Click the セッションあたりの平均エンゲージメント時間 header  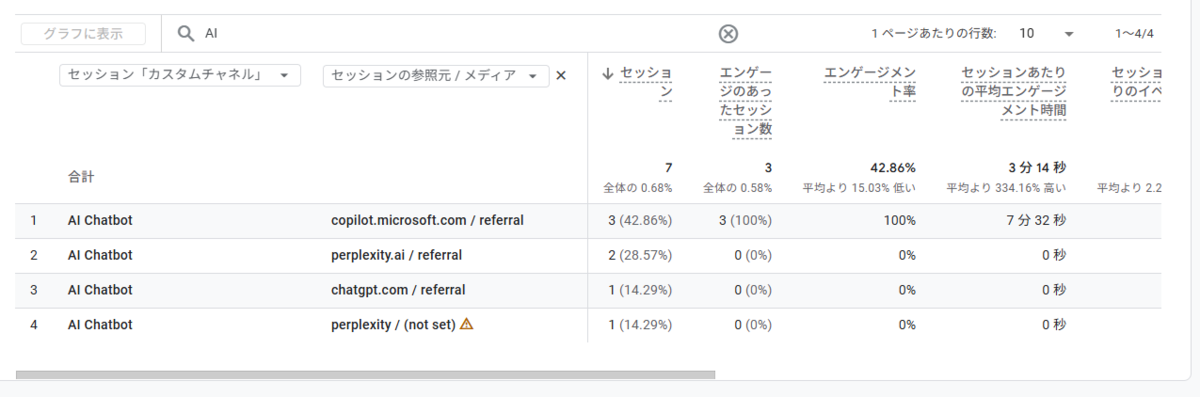(x=1013, y=91)
